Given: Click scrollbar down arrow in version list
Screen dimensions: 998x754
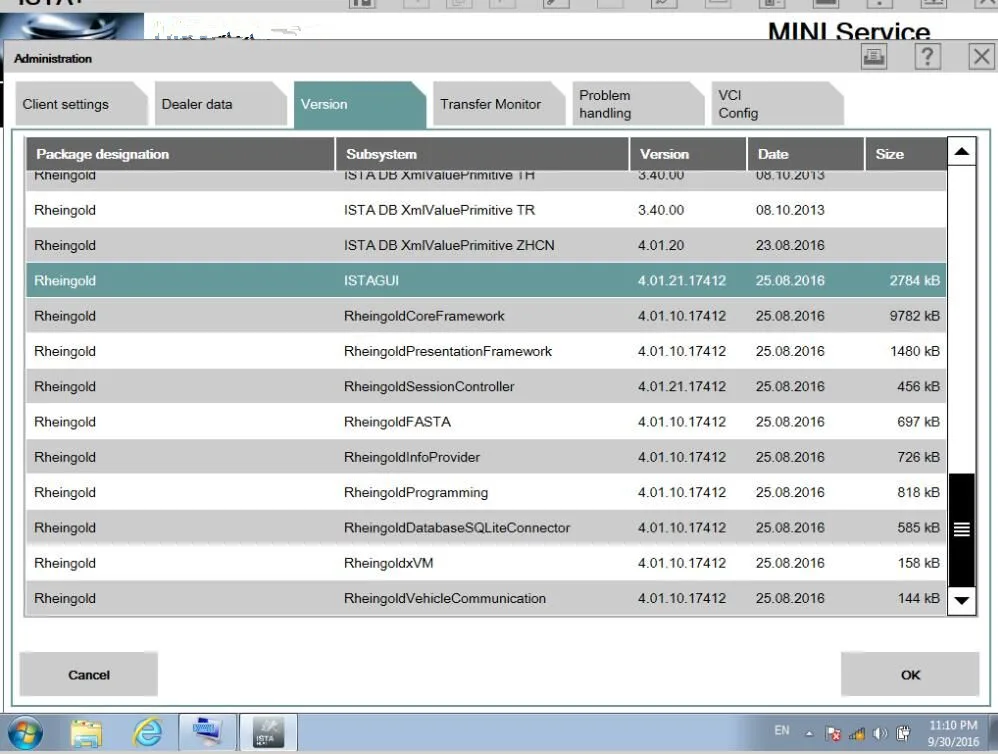Looking at the screenshot, I should [962, 601].
